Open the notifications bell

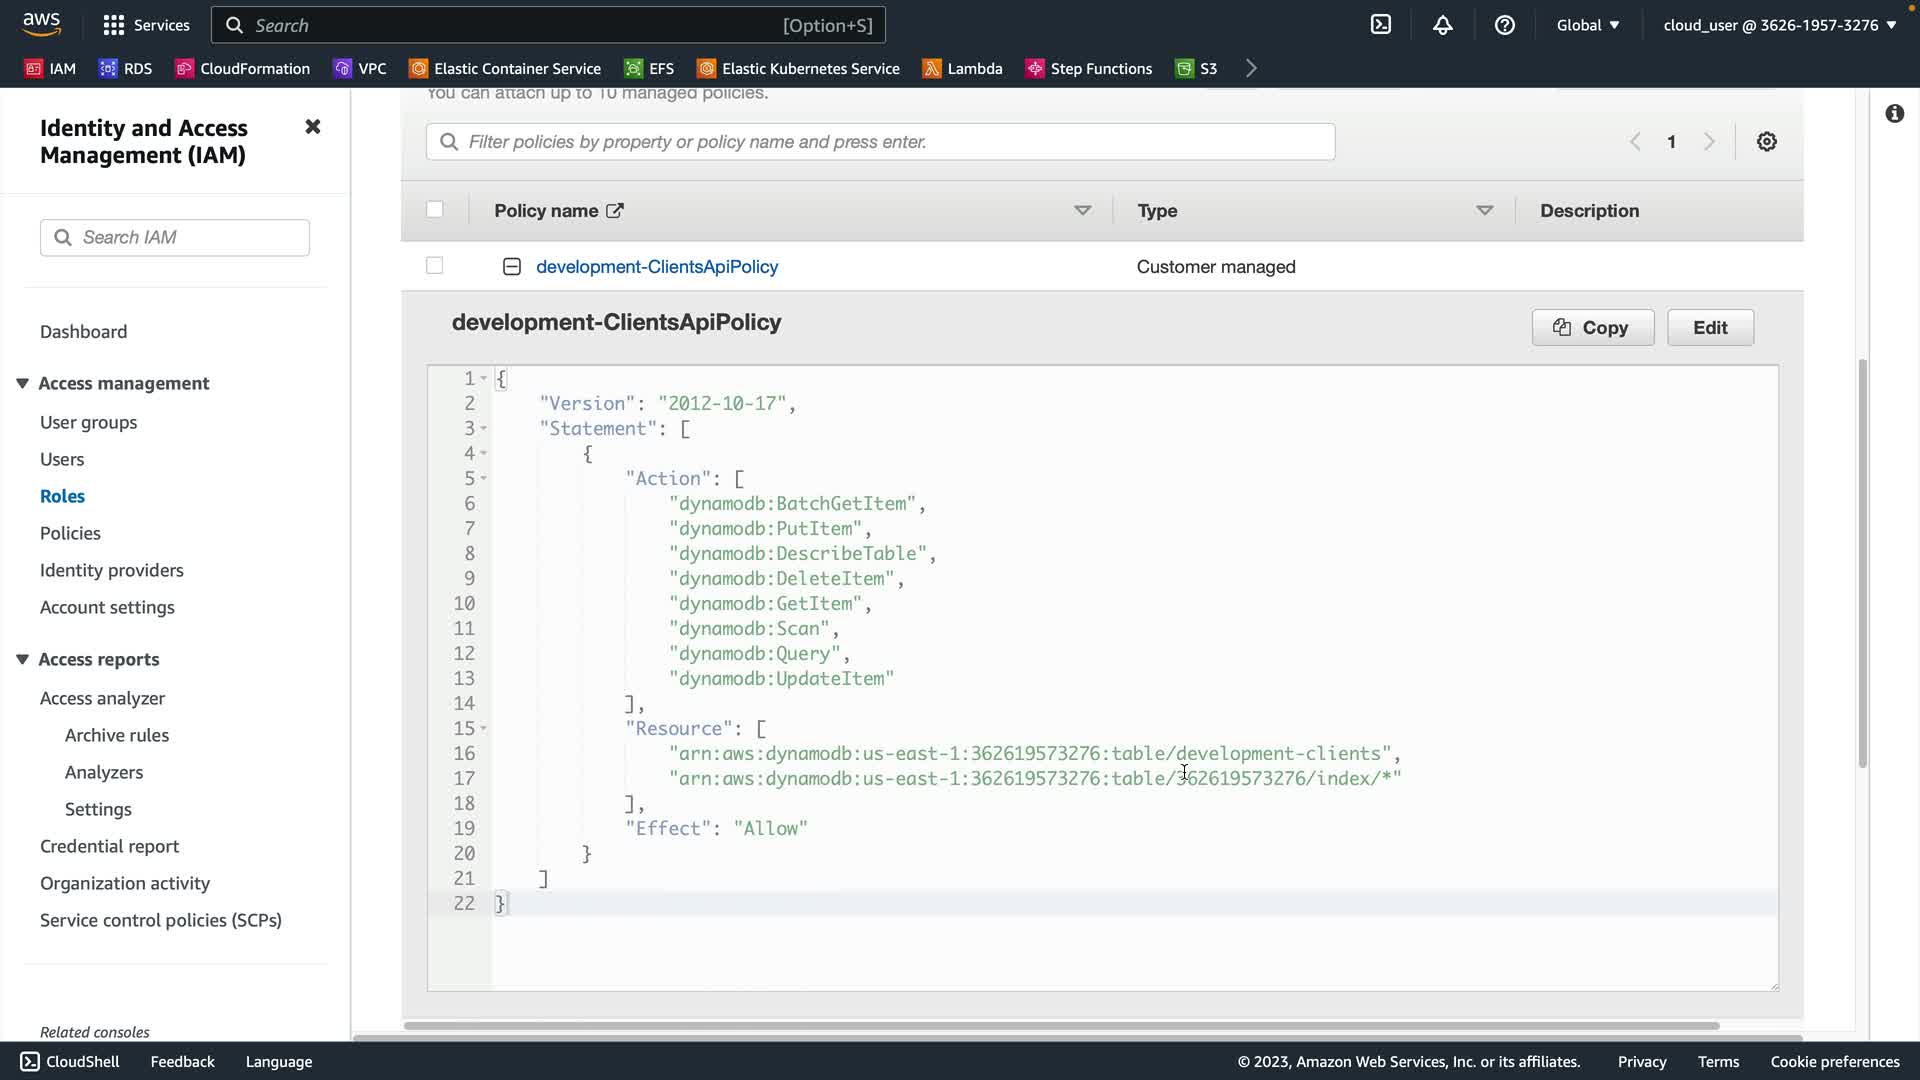(x=1442, y=25)
